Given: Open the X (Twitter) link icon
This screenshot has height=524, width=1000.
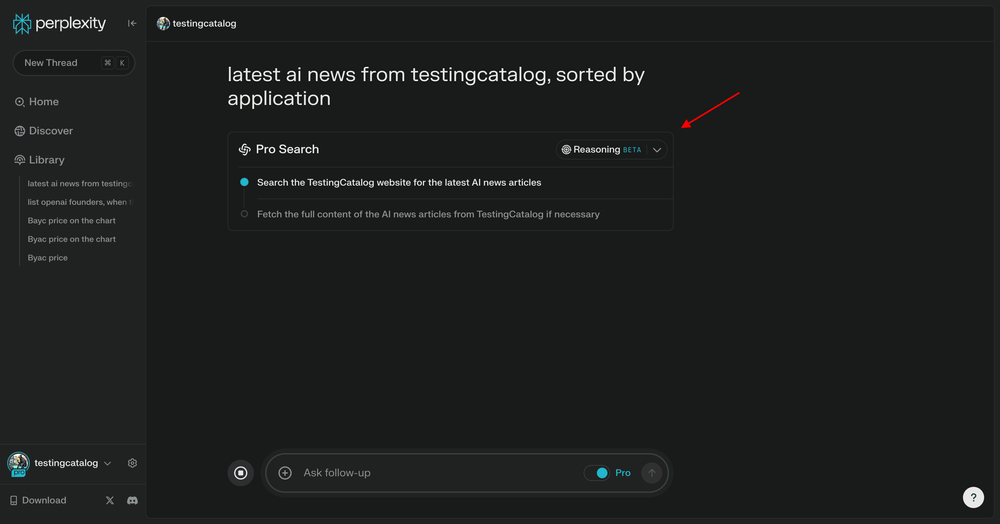Looking at the screenshot, I should click(110, 500).
